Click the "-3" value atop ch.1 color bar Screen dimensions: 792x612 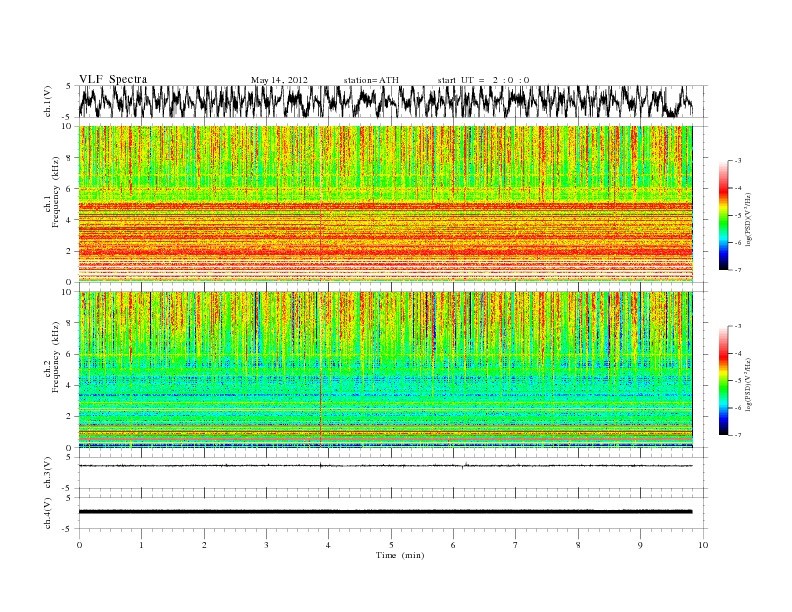[x=737, y=161]
